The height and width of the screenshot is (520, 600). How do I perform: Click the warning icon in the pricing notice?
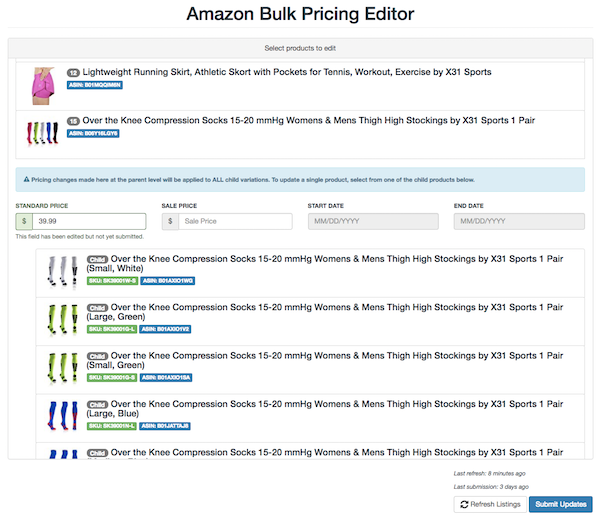click(26, 179)
